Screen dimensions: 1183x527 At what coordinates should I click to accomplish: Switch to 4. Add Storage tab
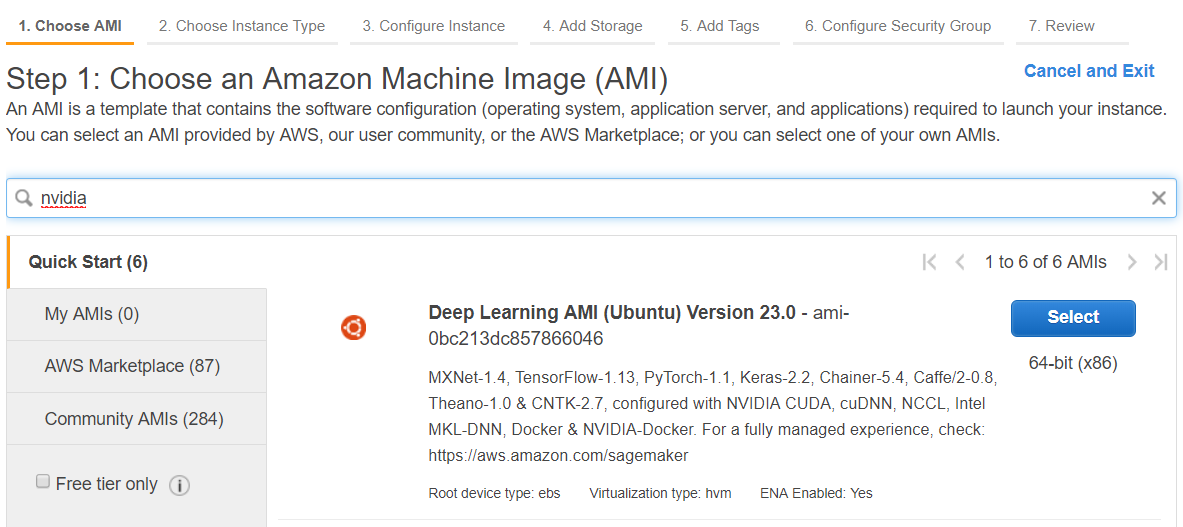592,26
